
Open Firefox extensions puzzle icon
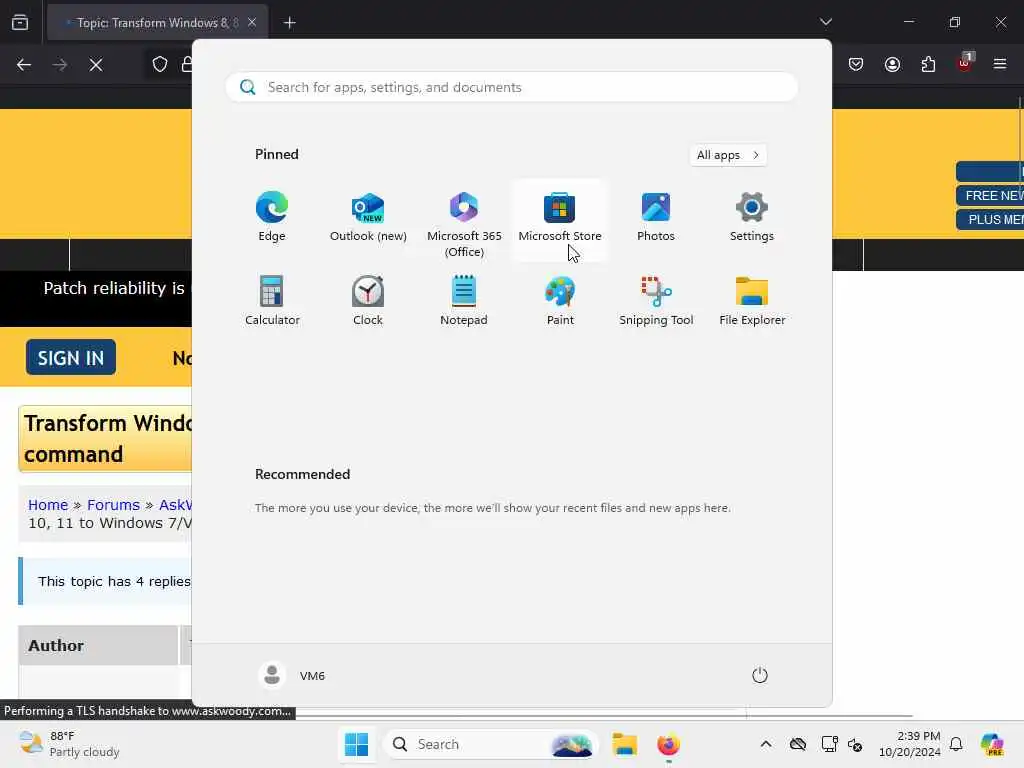928,64
